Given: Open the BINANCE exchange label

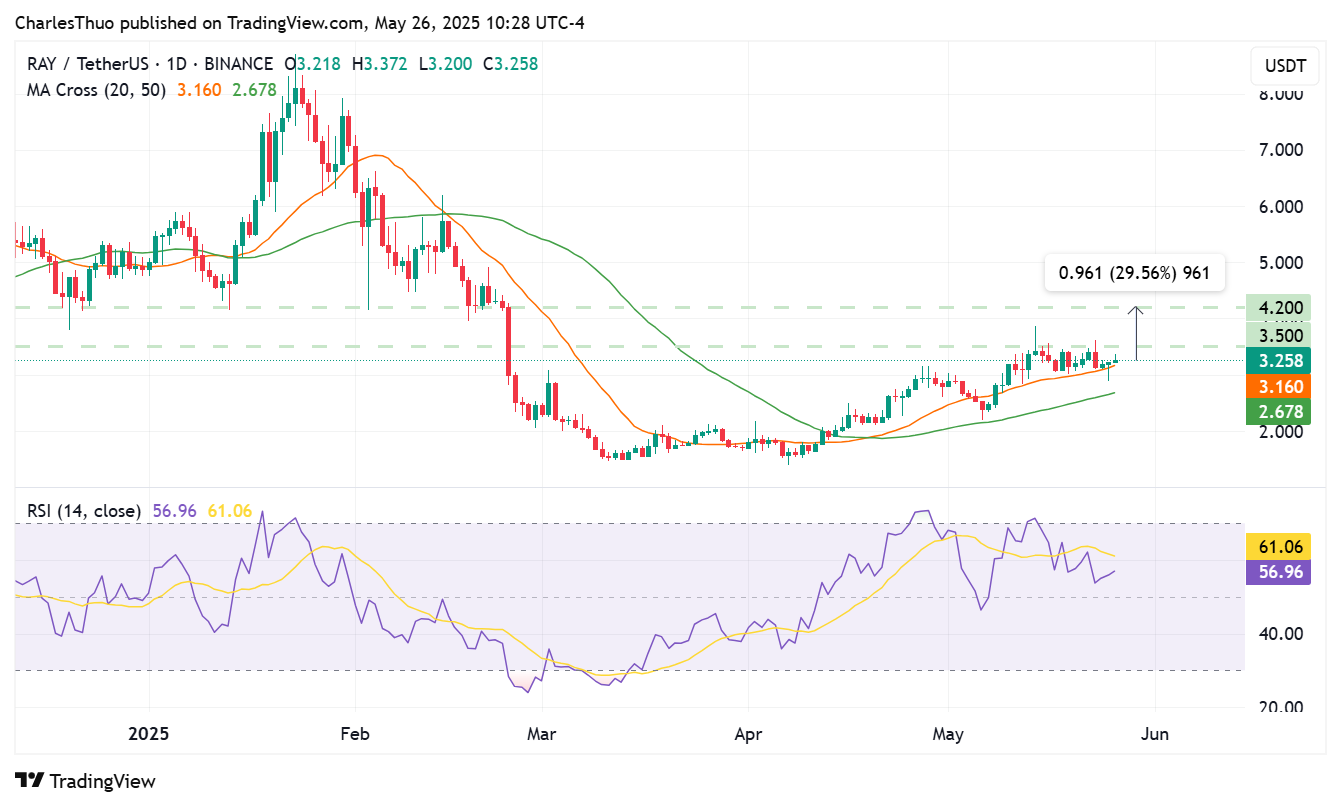Looking at the screenshot, I should coord(238,63).
